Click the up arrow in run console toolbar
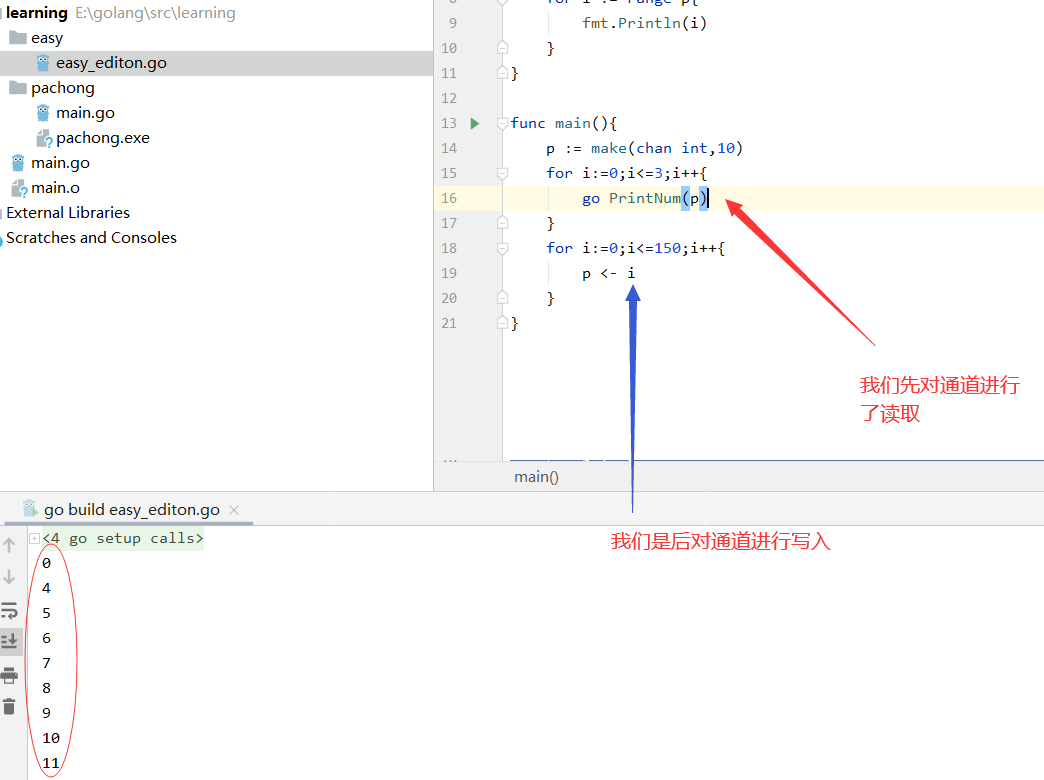This screenshot has width=1044, height=780. [10, 545]
